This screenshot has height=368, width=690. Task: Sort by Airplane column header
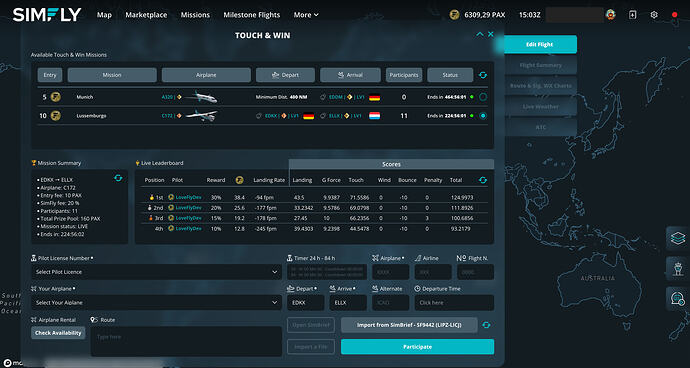click(206, 75)
